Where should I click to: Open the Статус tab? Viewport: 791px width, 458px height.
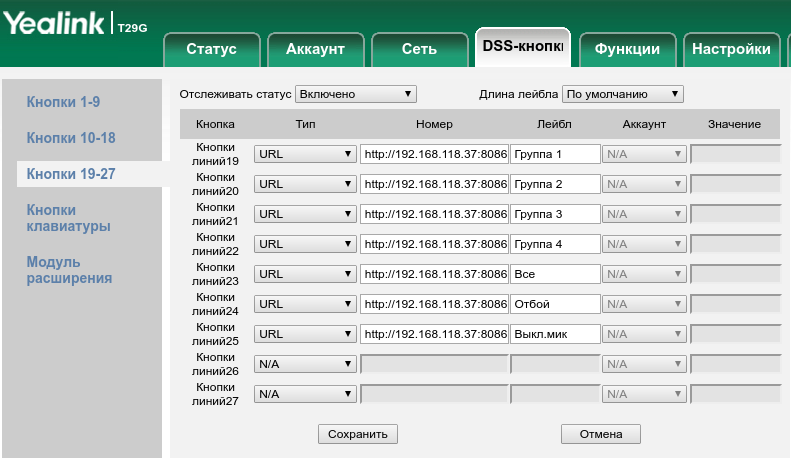pyautogui.click(x=211, y=49)
